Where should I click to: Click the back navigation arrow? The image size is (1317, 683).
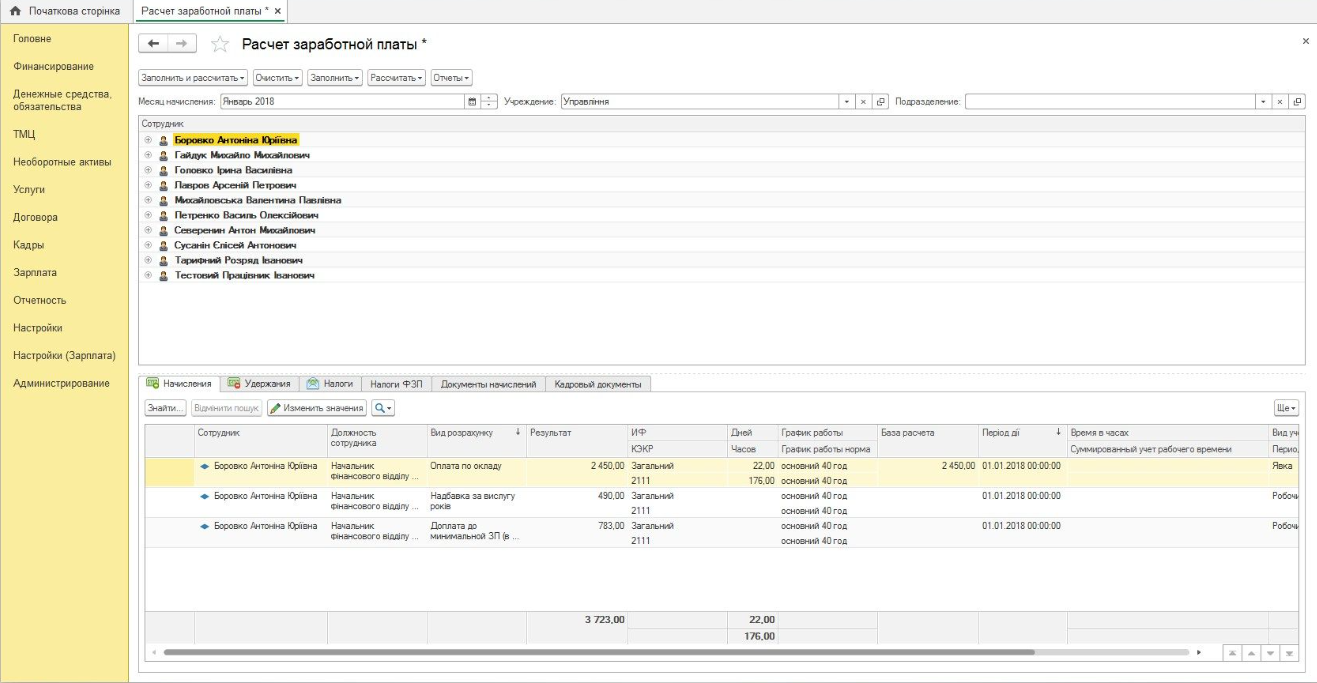point(154,44)
